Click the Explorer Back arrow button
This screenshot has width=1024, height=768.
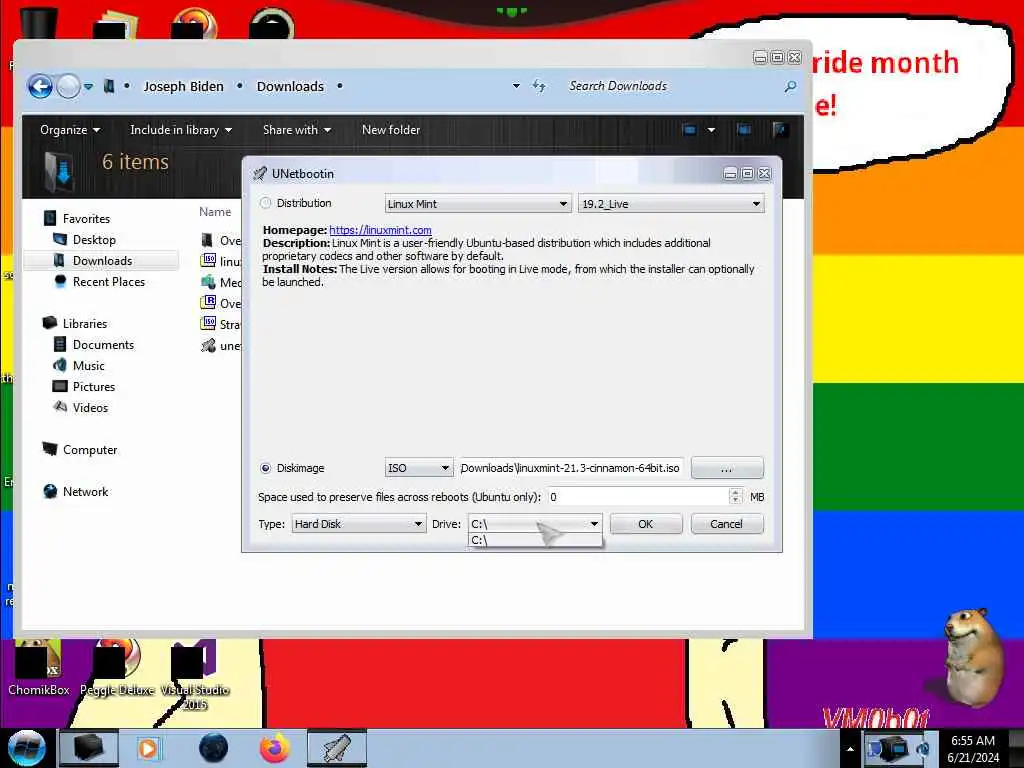pos(40,86)
